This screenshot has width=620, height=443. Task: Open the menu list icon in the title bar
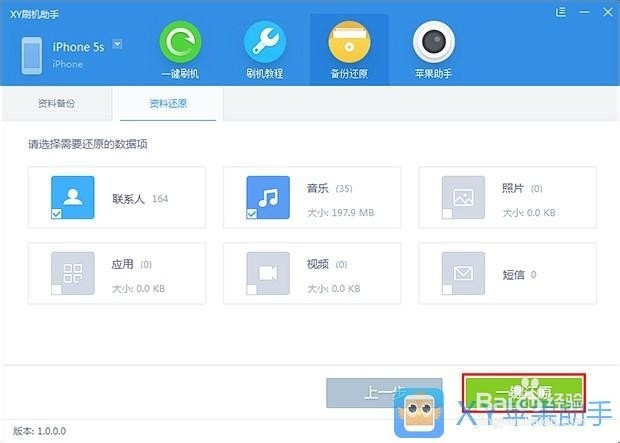click(560, 12)
